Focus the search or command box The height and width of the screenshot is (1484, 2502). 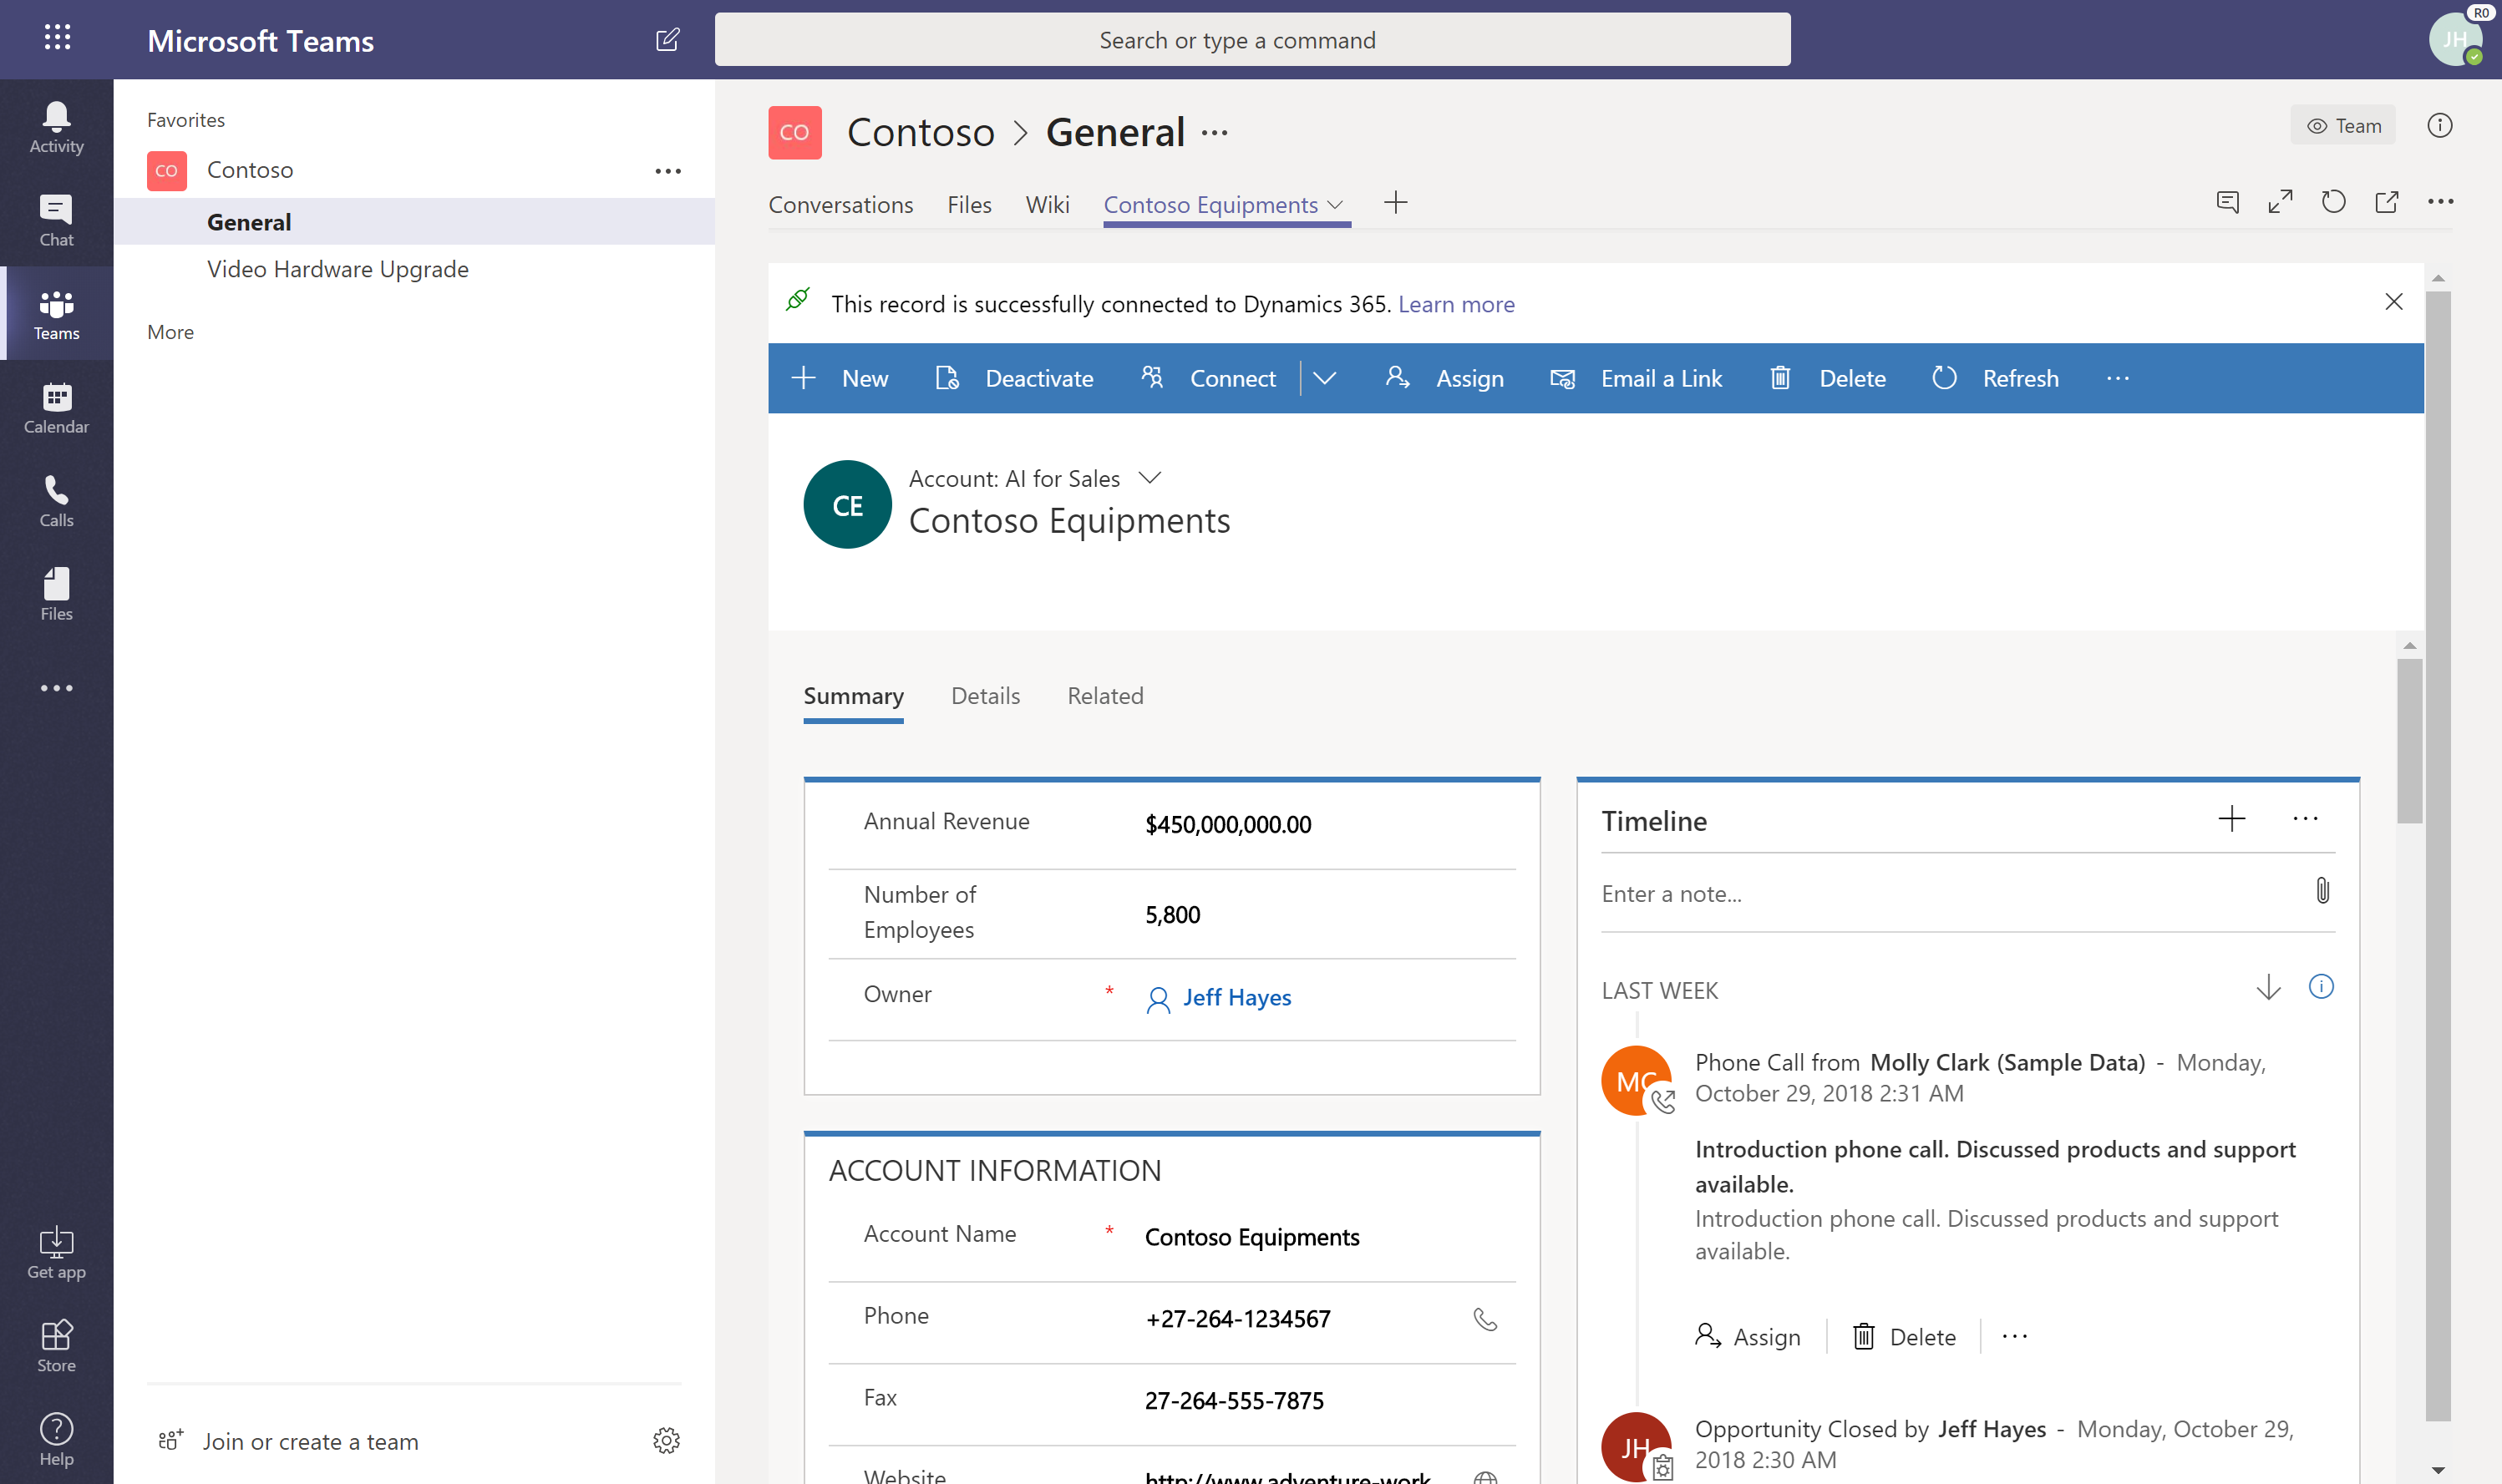click(x=1252, y=39)
